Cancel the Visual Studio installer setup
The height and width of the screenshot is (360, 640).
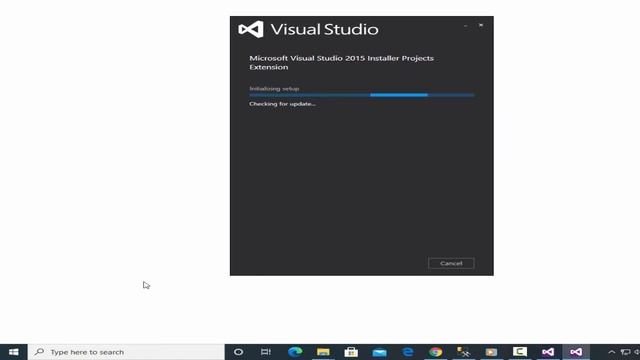(451, 263)
